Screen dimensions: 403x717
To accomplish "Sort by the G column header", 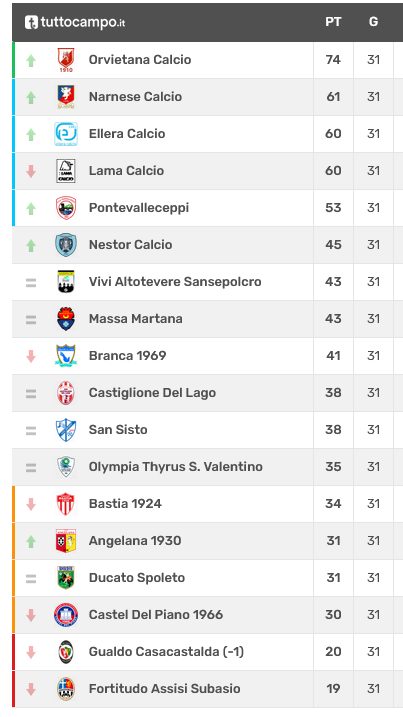I will click(x=373, y=22).
